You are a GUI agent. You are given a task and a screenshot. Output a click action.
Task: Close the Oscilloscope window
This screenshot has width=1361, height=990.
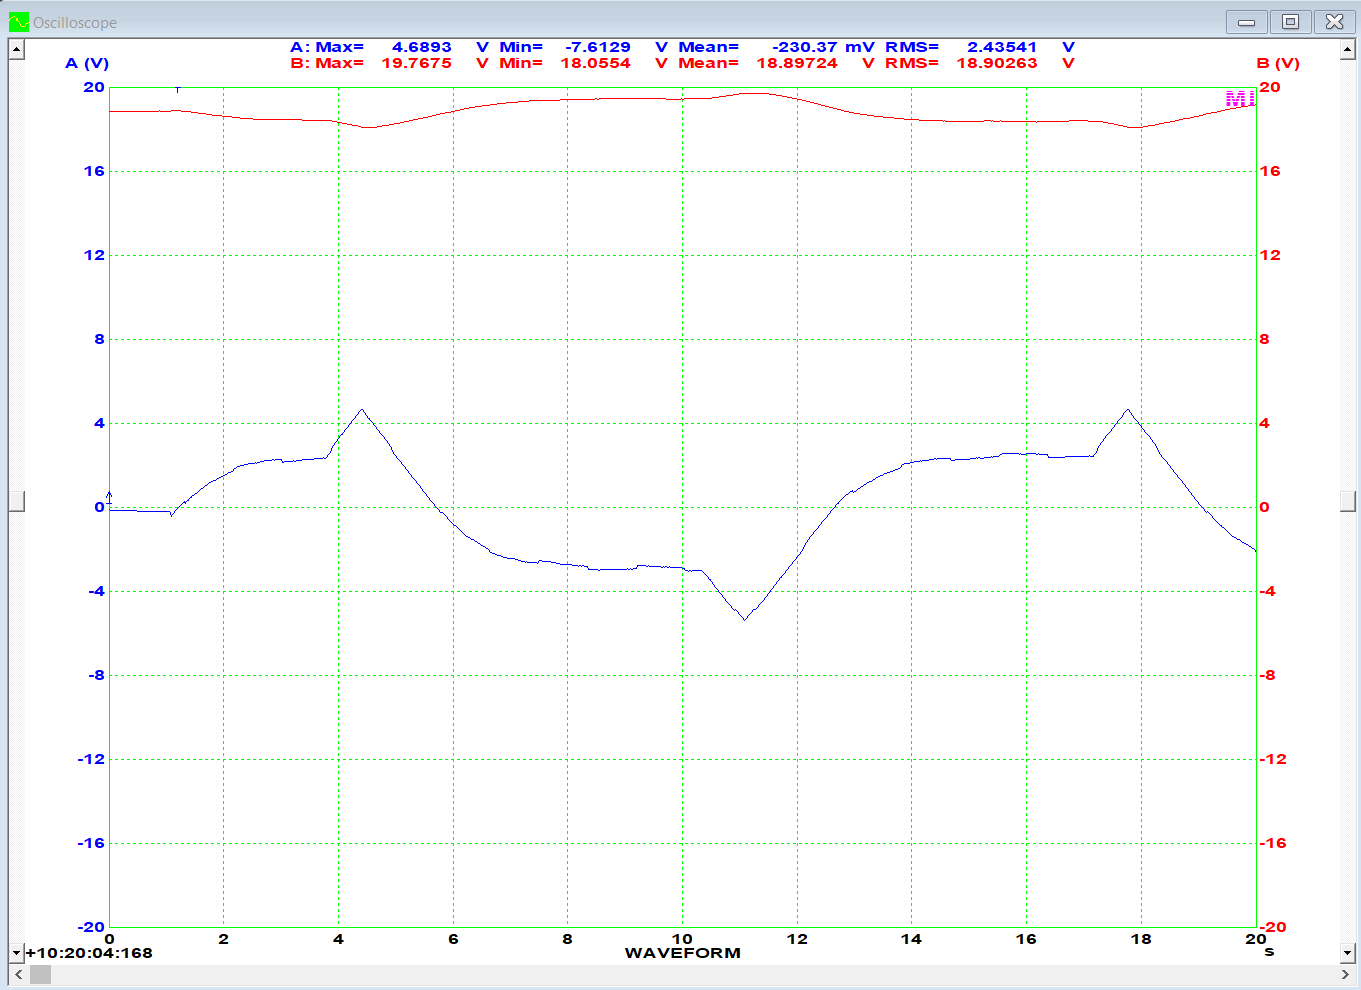click(1334, 22)
